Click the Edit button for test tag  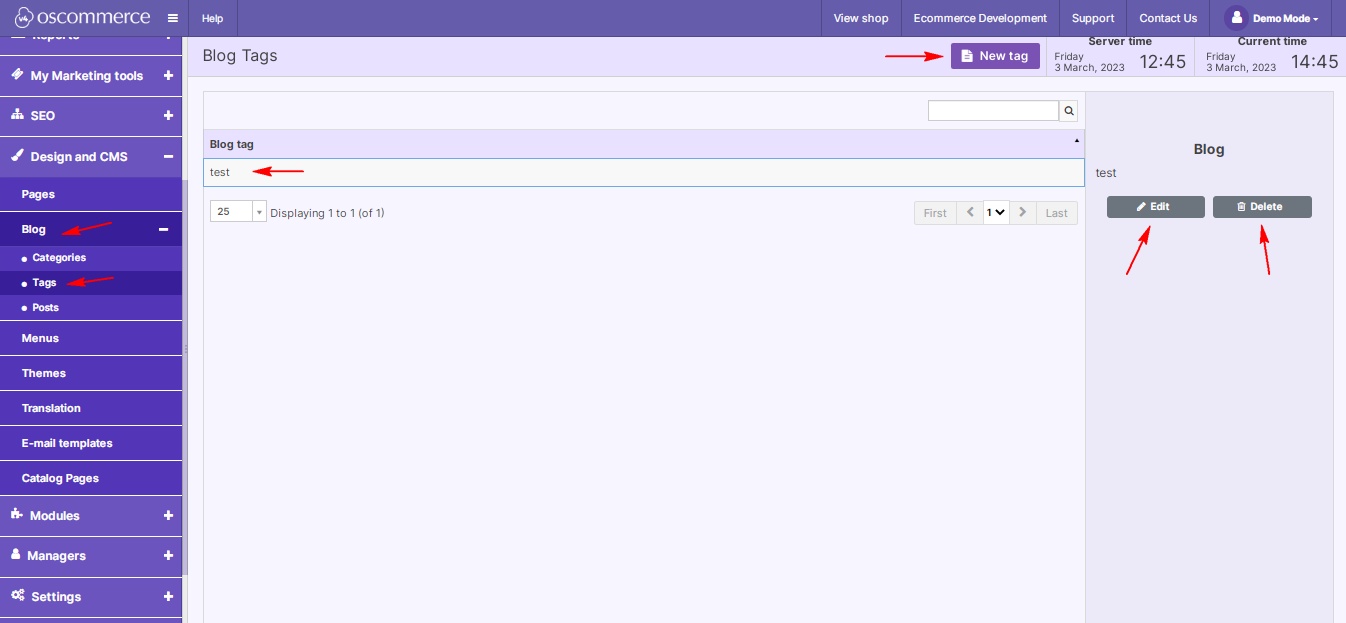[x=1155, y=207]
